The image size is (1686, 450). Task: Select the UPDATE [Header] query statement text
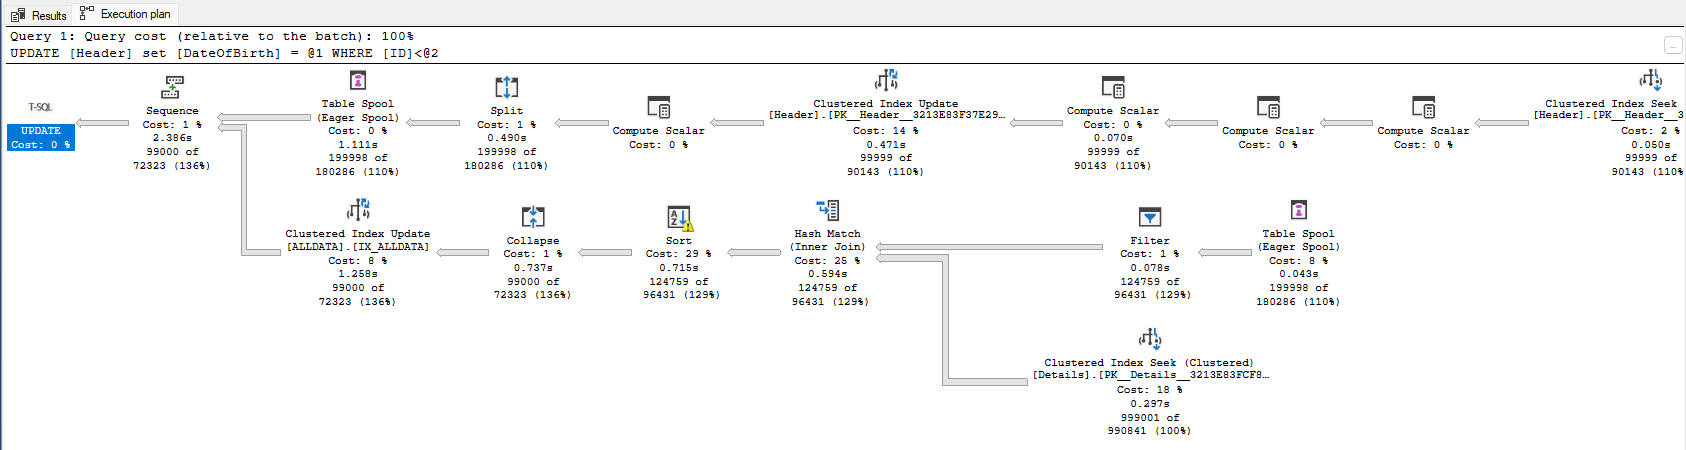[224, 53]
